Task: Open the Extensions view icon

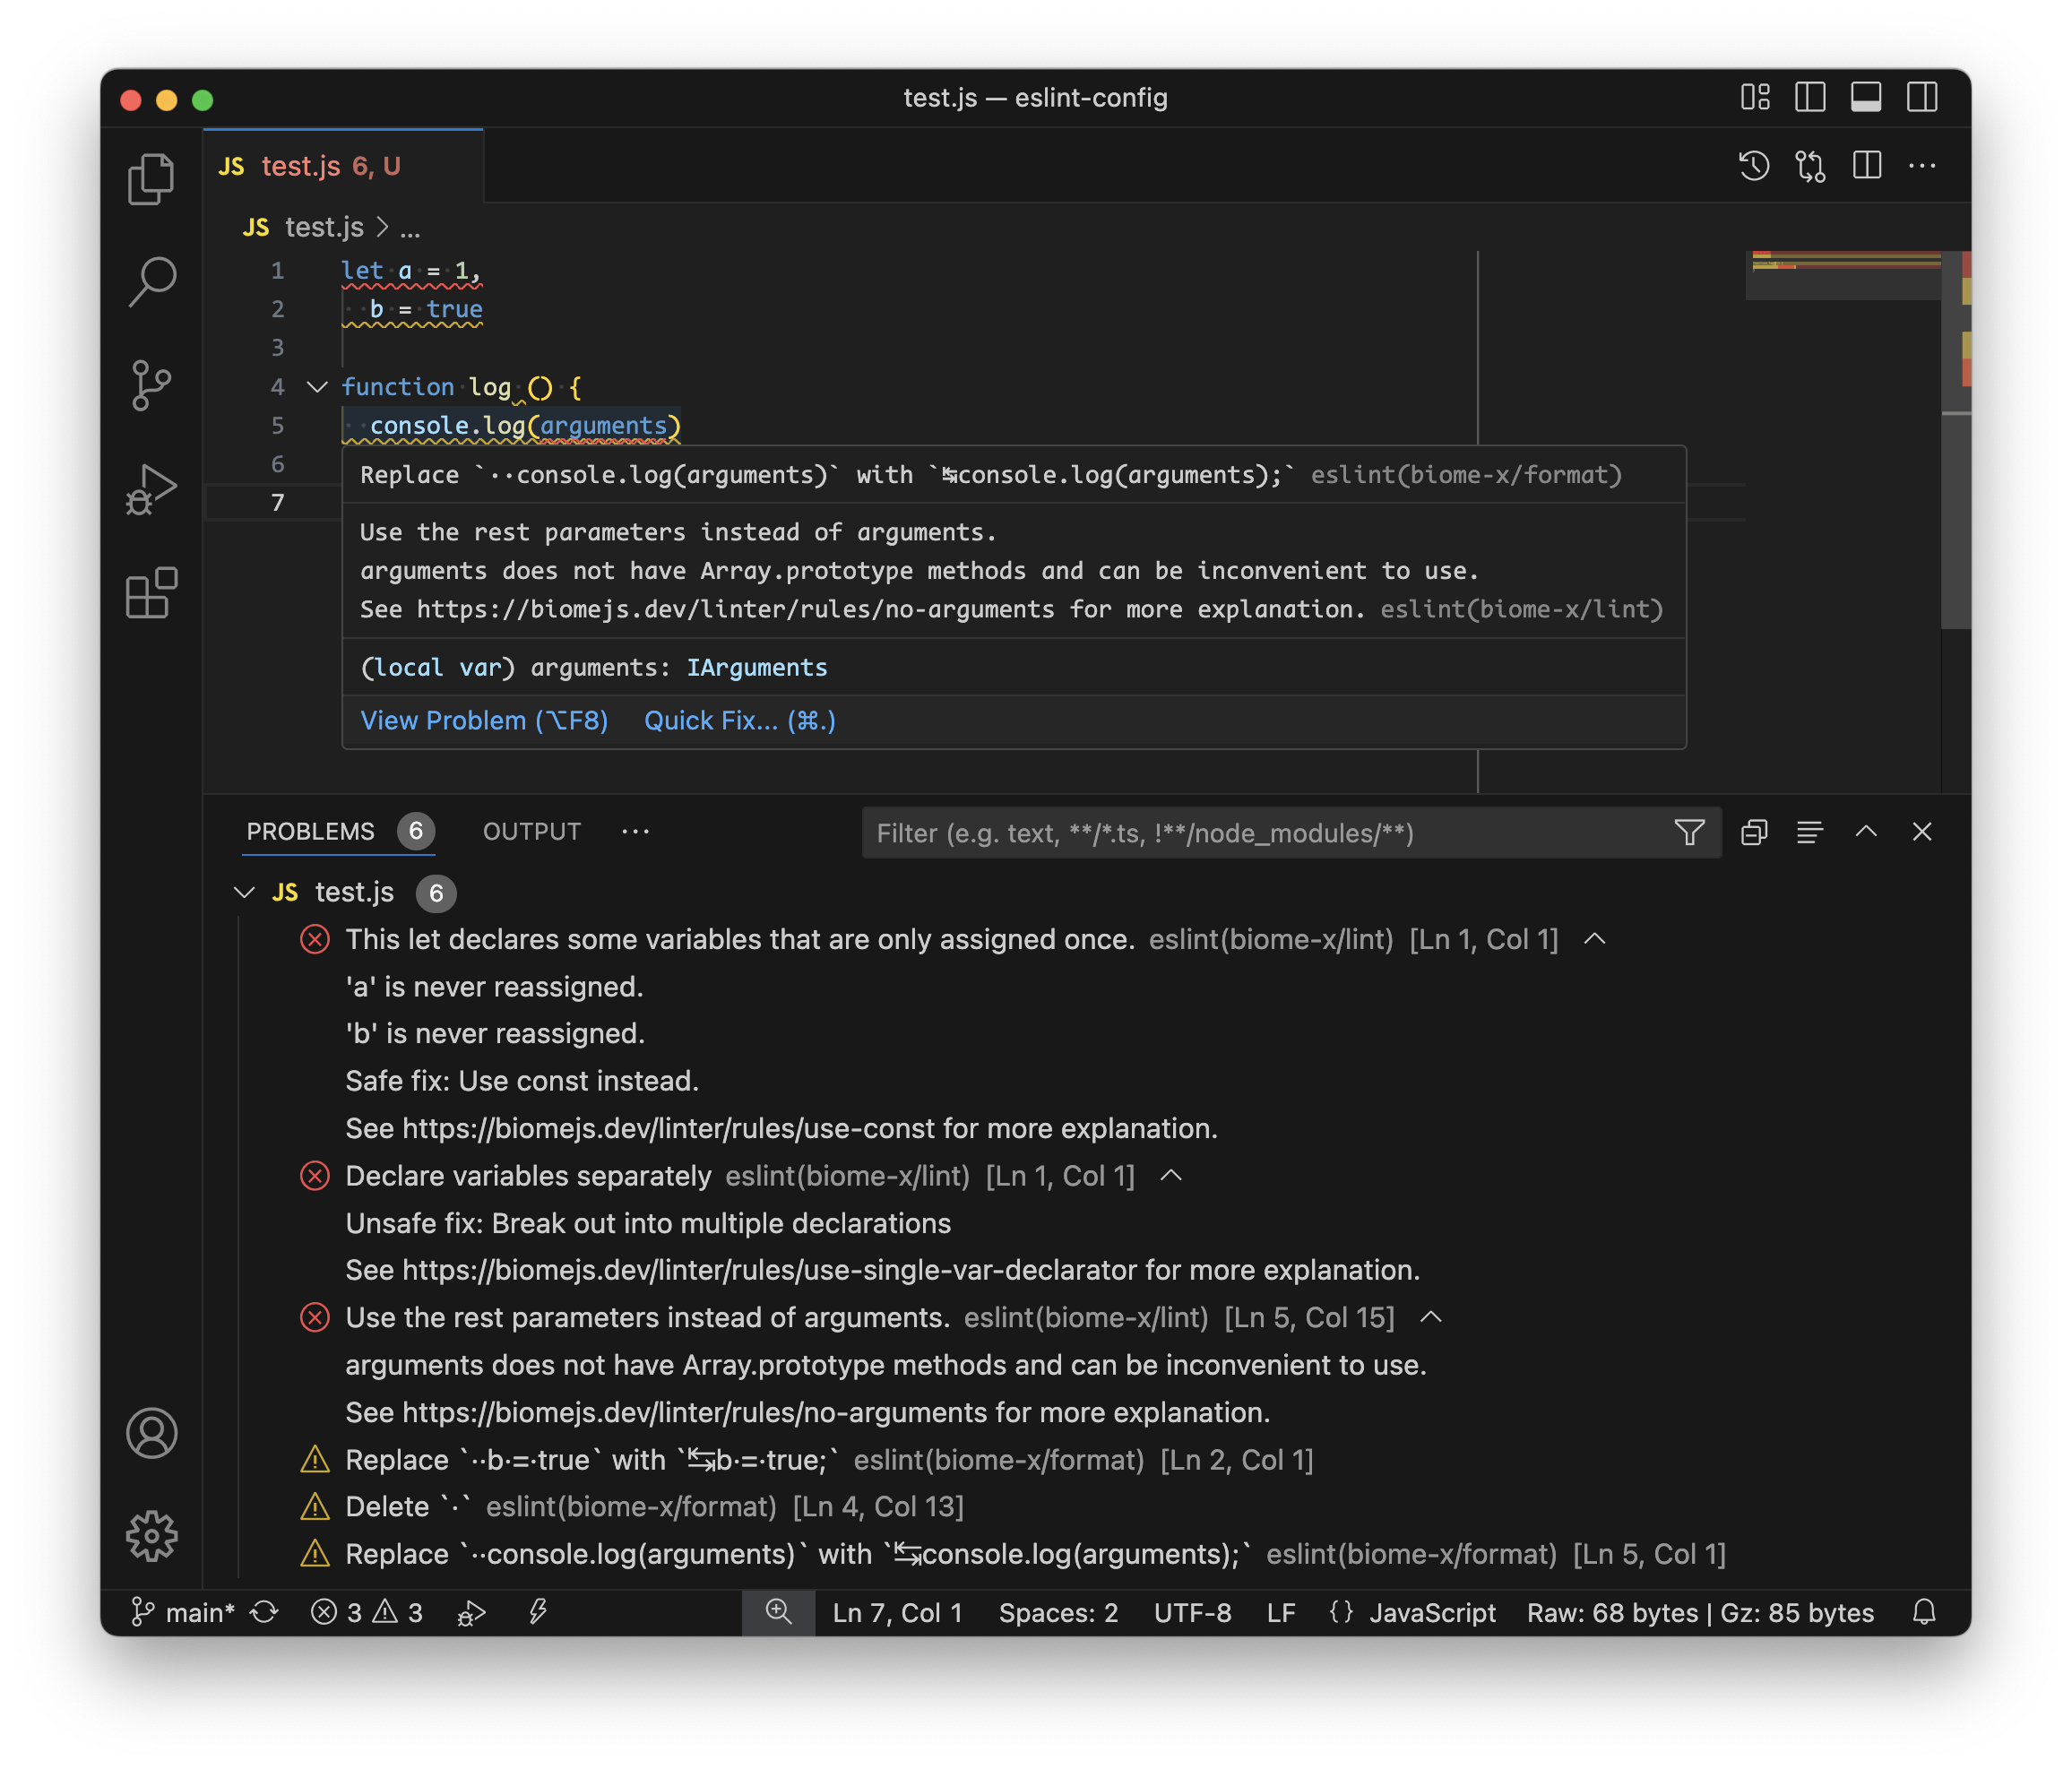Action: pos(151,593)
